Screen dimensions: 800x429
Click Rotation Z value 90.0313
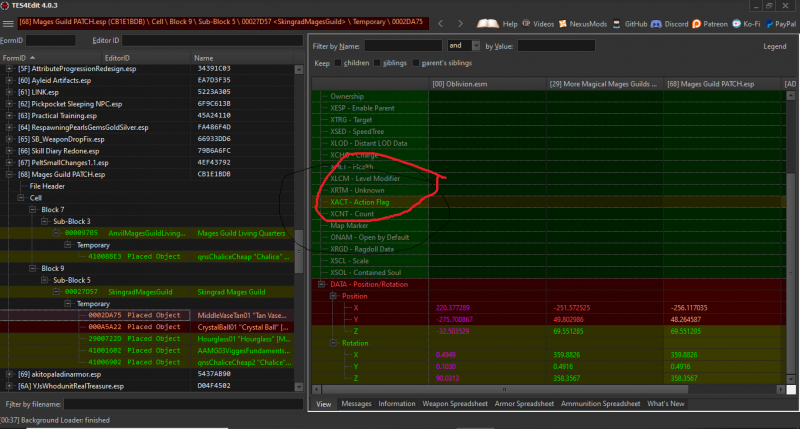click(445, 378)
